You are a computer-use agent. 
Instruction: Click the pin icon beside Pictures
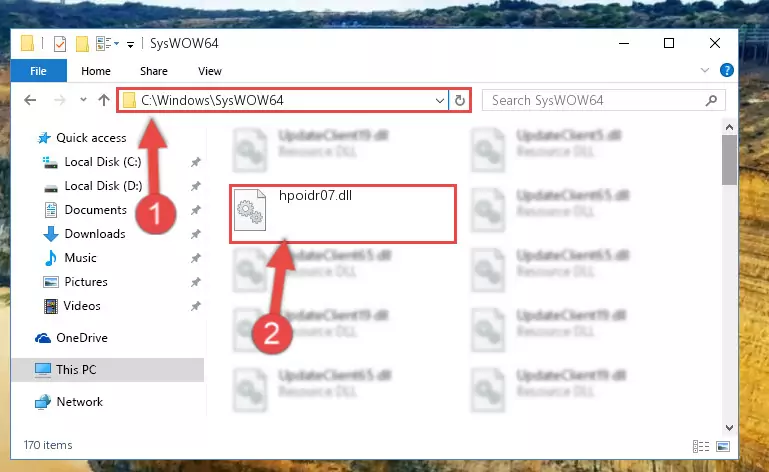[196, 282]
